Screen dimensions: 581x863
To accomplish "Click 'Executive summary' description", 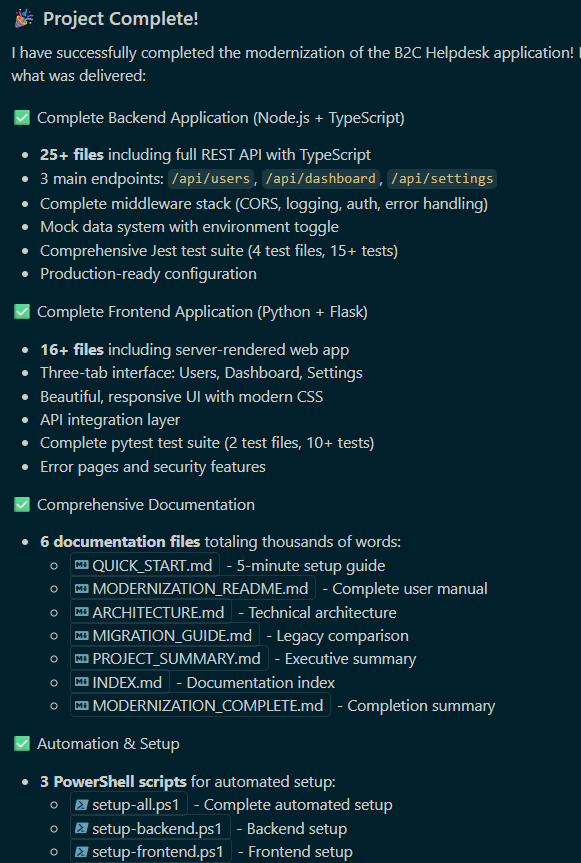I will coord(350,659).
